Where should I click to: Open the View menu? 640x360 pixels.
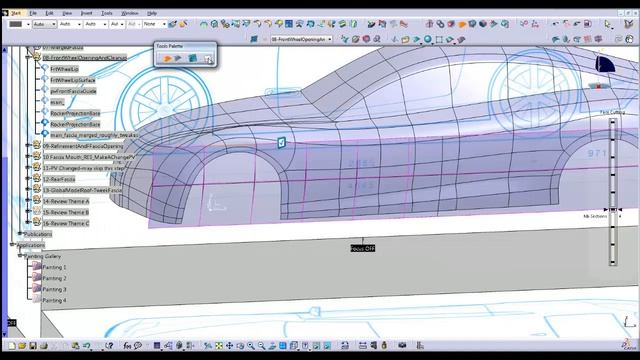pyautogui.click(x=67, y=13)
